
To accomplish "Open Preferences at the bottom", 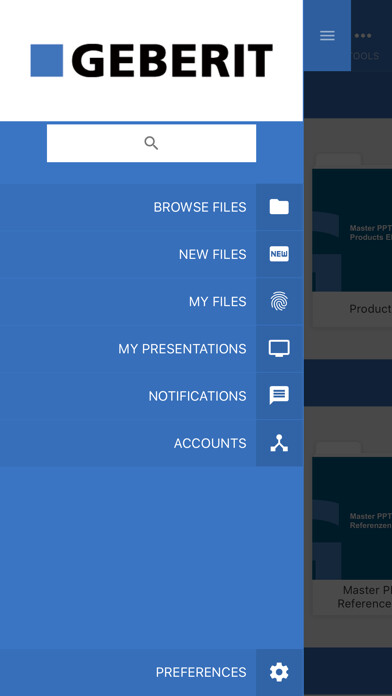I will click(201, 672).
